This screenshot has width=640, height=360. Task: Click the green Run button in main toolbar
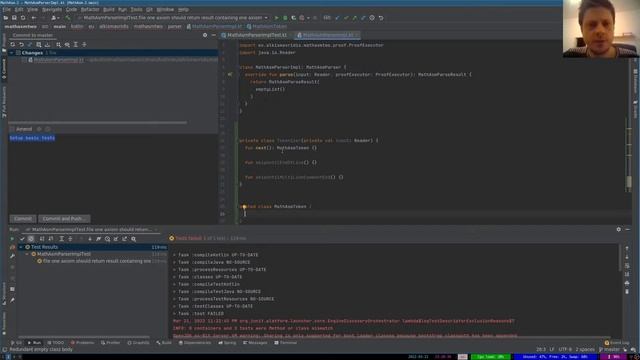tap(276, 18)
